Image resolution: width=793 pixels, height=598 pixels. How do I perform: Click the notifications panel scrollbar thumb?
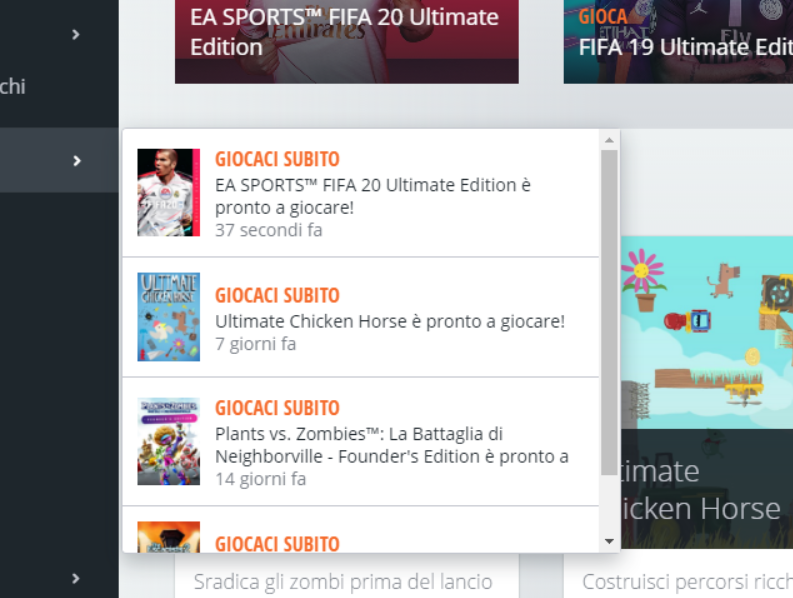click(x=609, y=313)
